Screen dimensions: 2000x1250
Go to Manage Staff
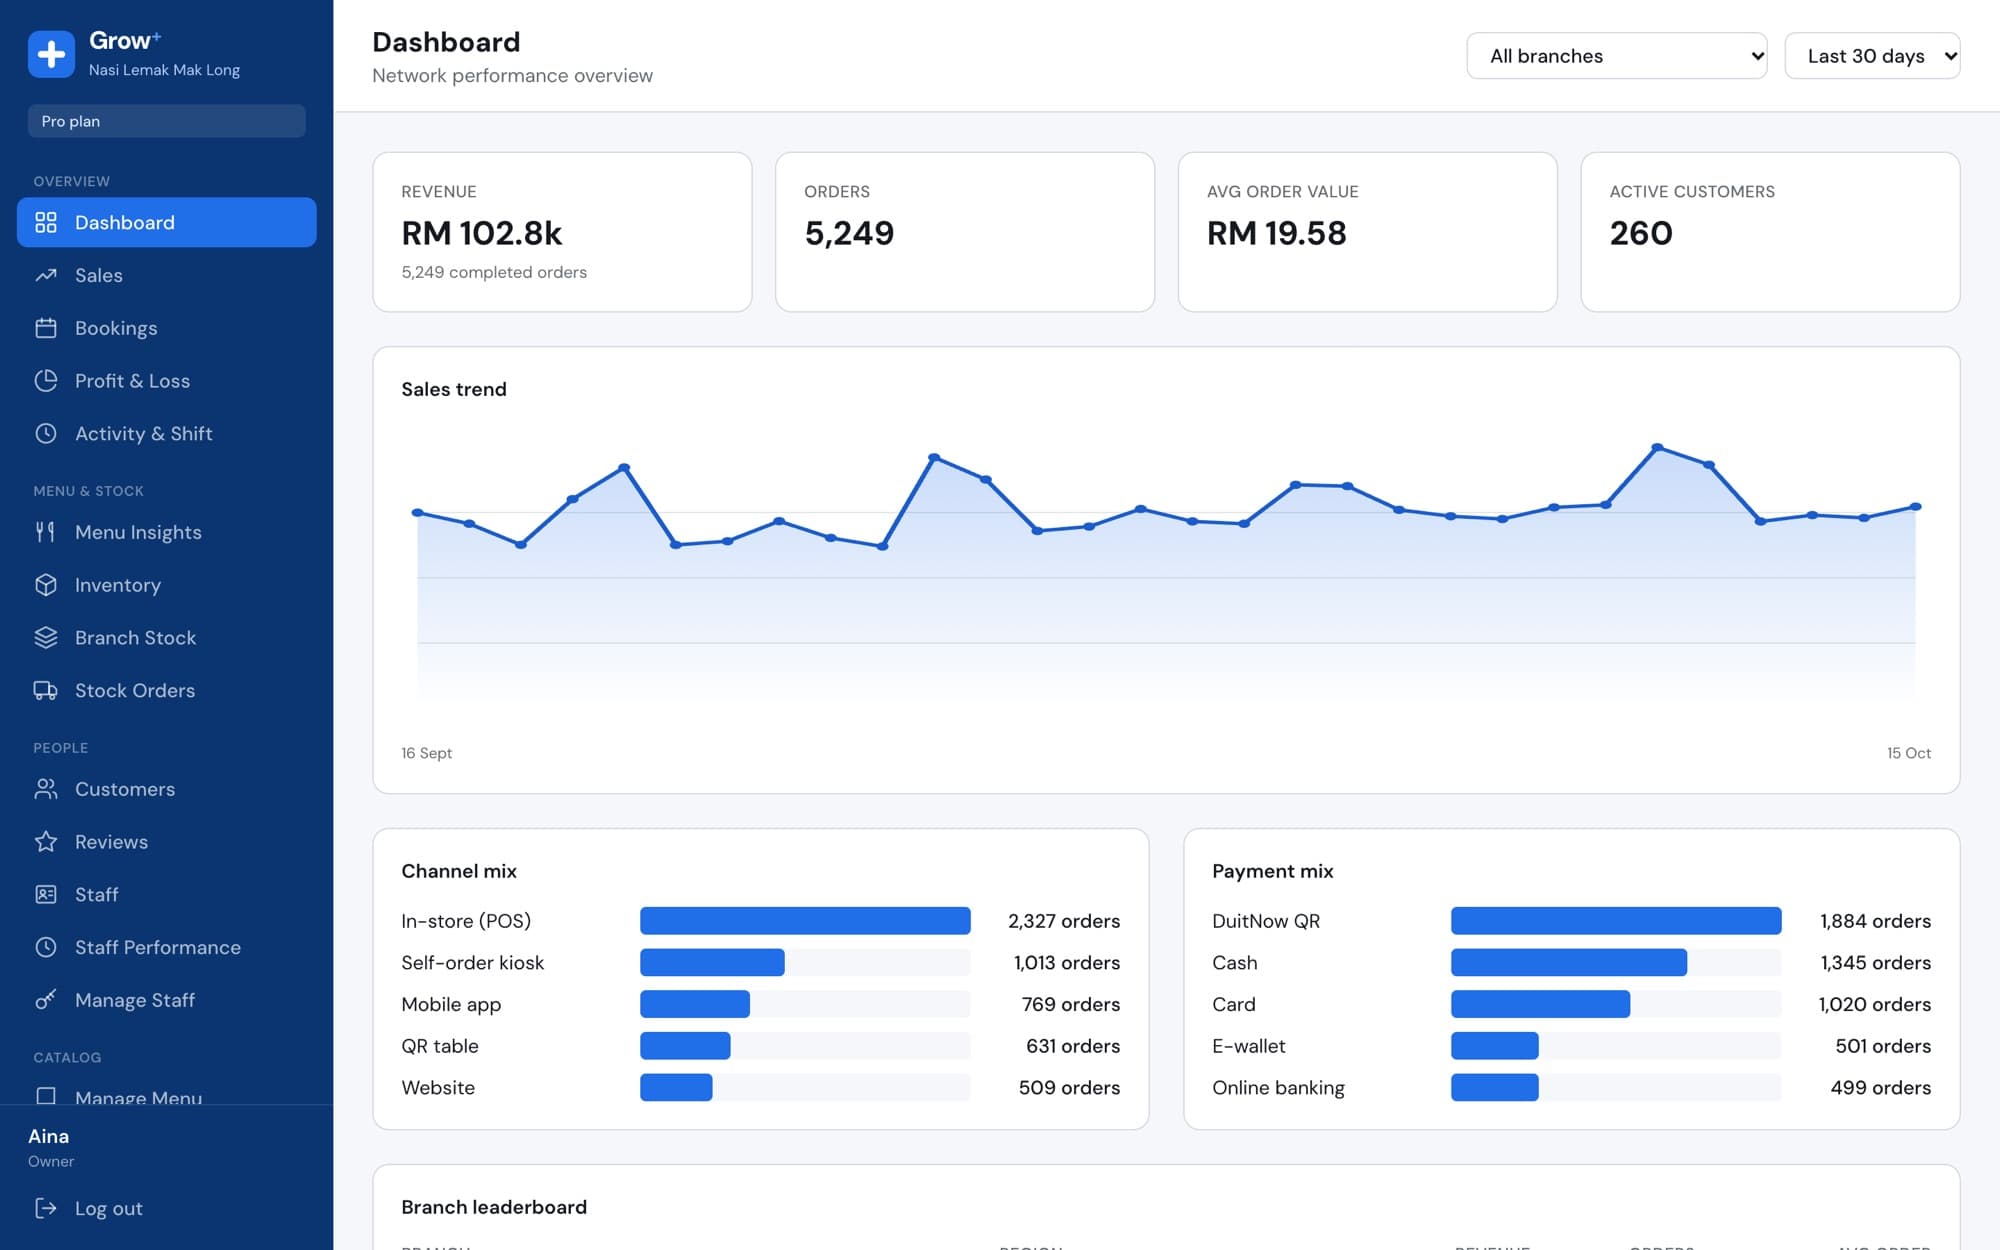167,1000
